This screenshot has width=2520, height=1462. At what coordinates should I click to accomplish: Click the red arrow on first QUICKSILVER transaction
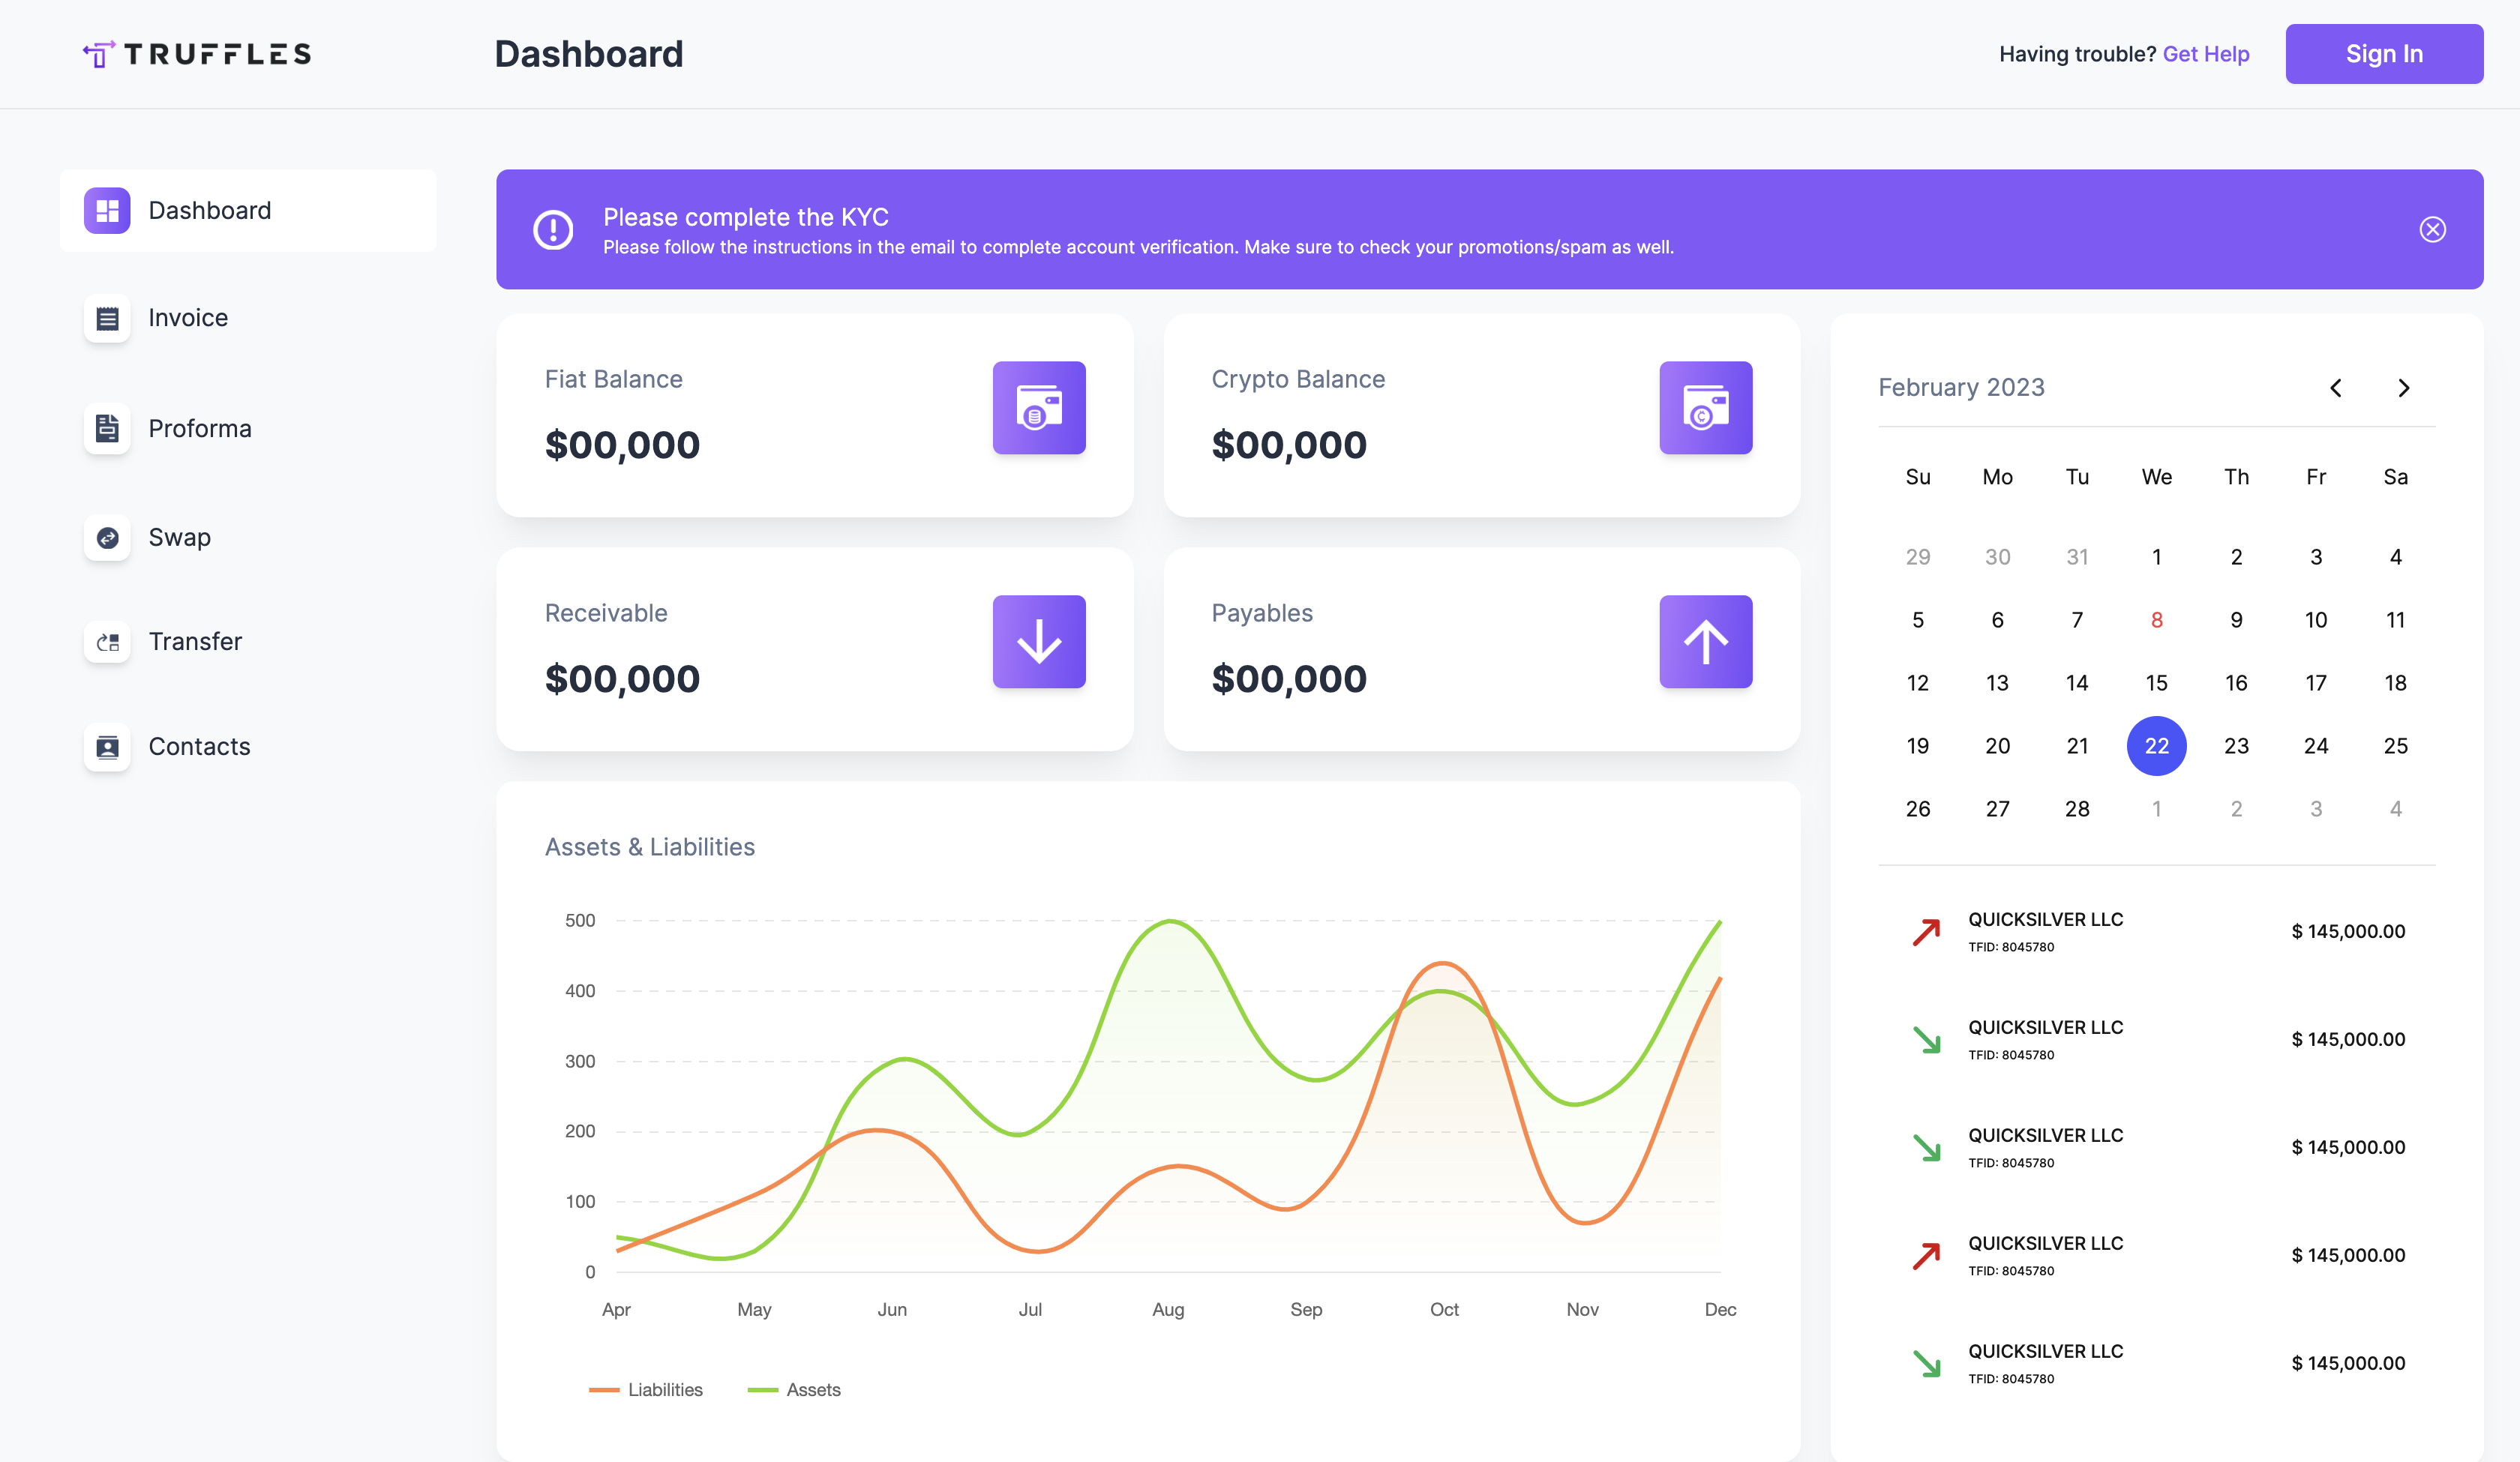tap(1926, 931)
